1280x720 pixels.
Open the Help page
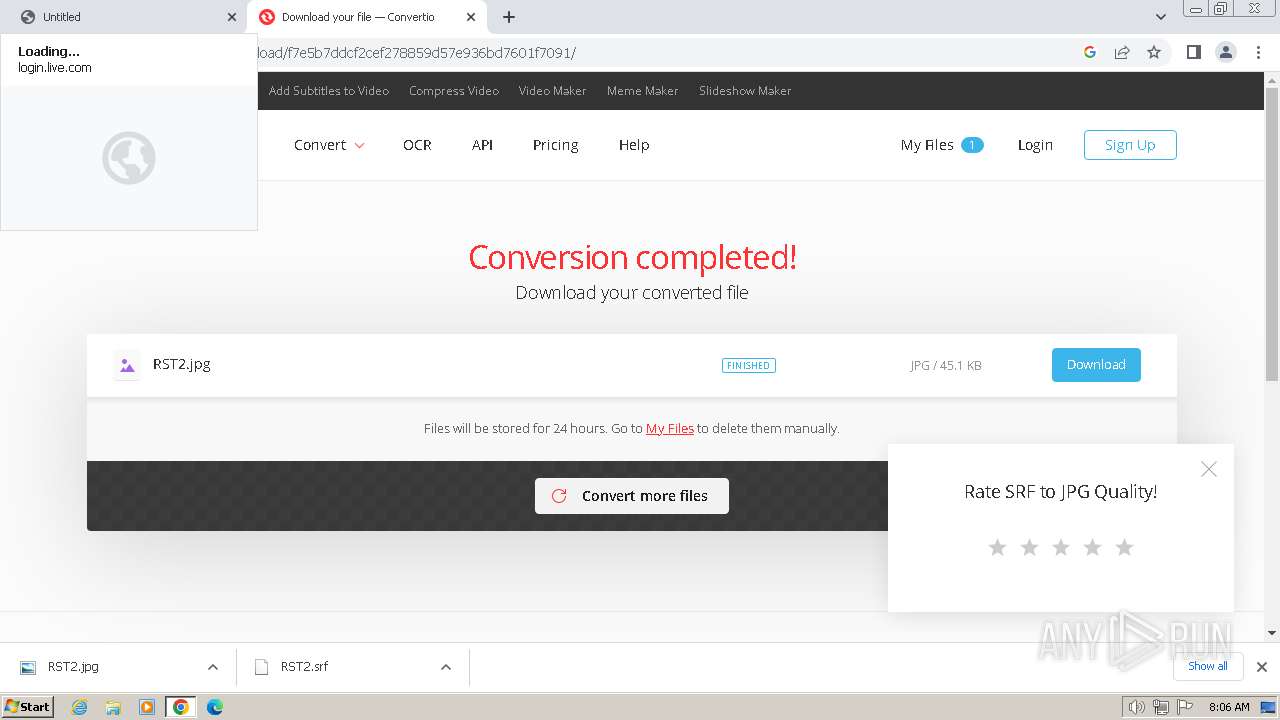pyautogui.click(x=634, y=145)
